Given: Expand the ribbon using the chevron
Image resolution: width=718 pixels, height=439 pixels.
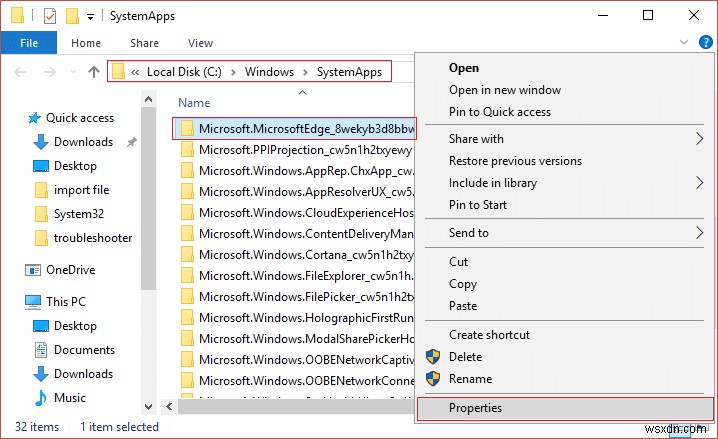Looking at the screenshot, I should pos(683,43).
